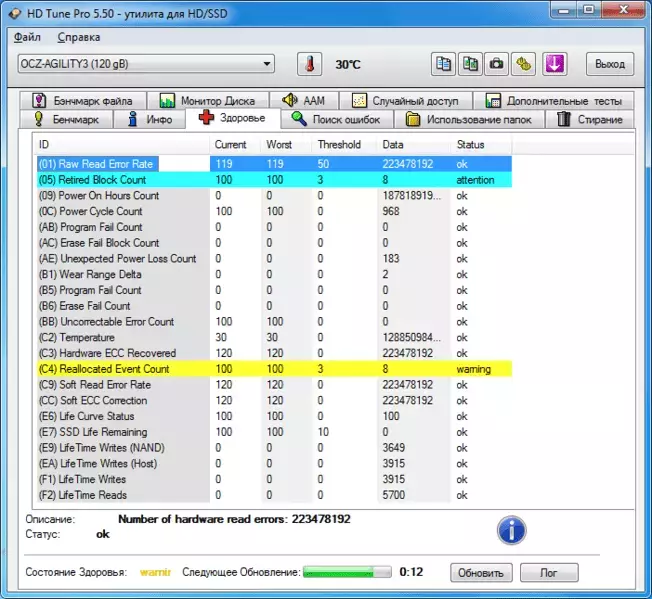
Task: Switch to the Поиск ошибок tab
Action: [x=337, y=119]
